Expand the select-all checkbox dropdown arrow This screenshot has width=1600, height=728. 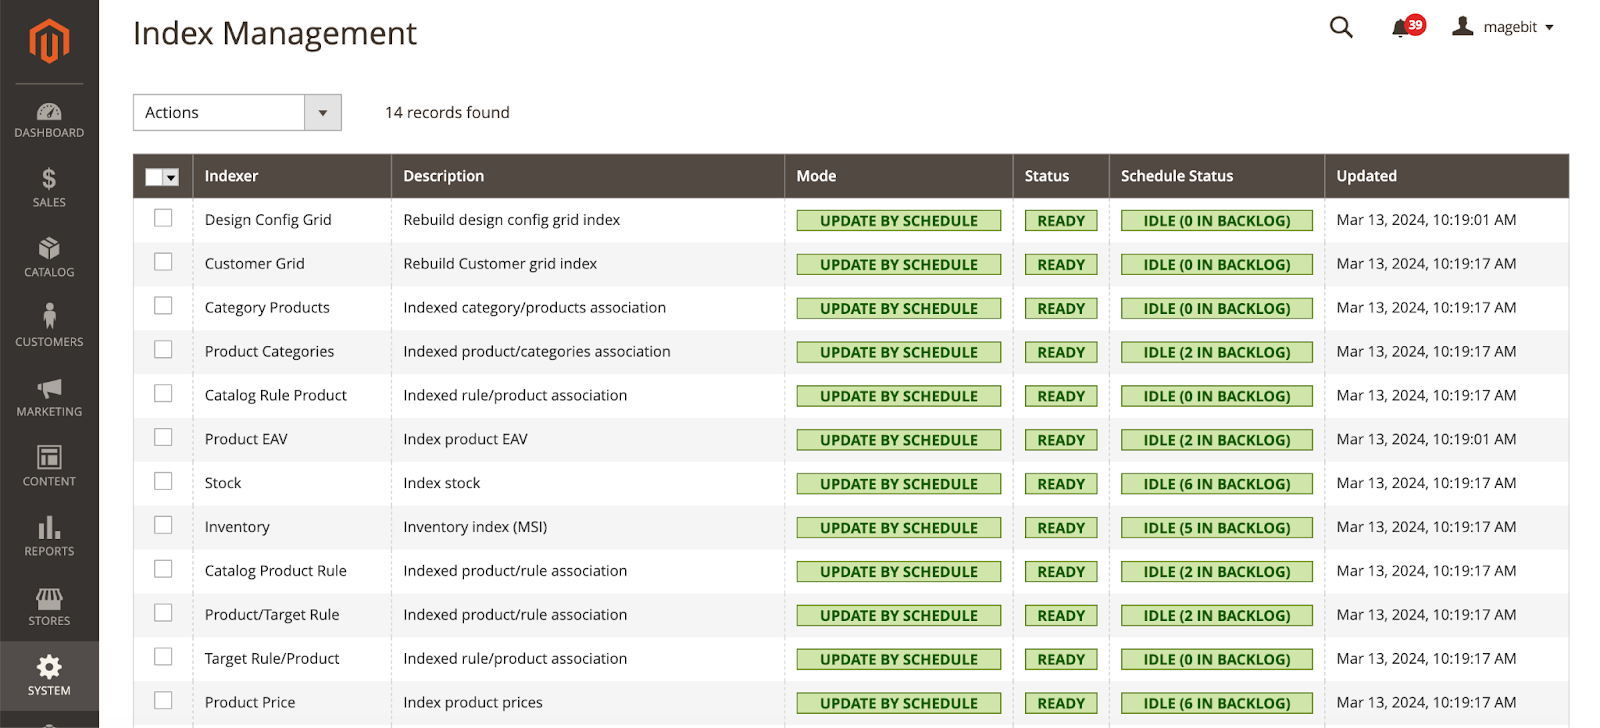pos(171,177)
